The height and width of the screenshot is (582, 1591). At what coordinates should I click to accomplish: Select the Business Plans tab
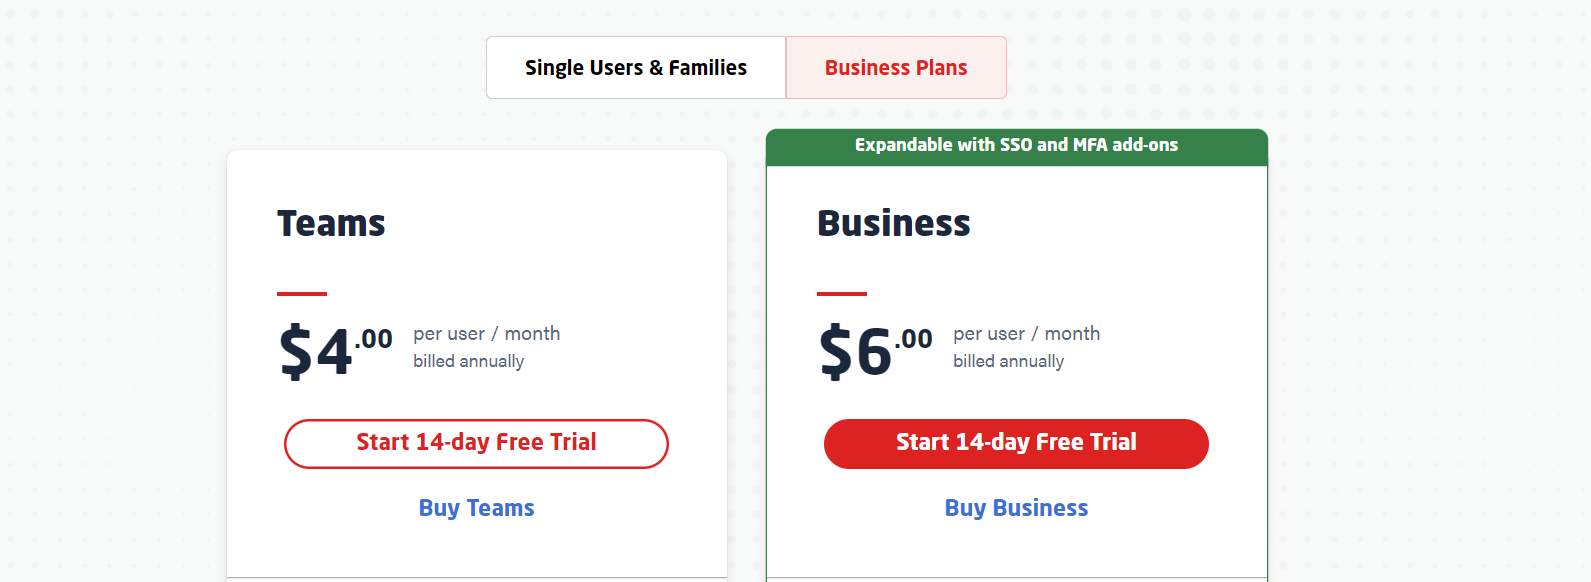tap(896, 68)
